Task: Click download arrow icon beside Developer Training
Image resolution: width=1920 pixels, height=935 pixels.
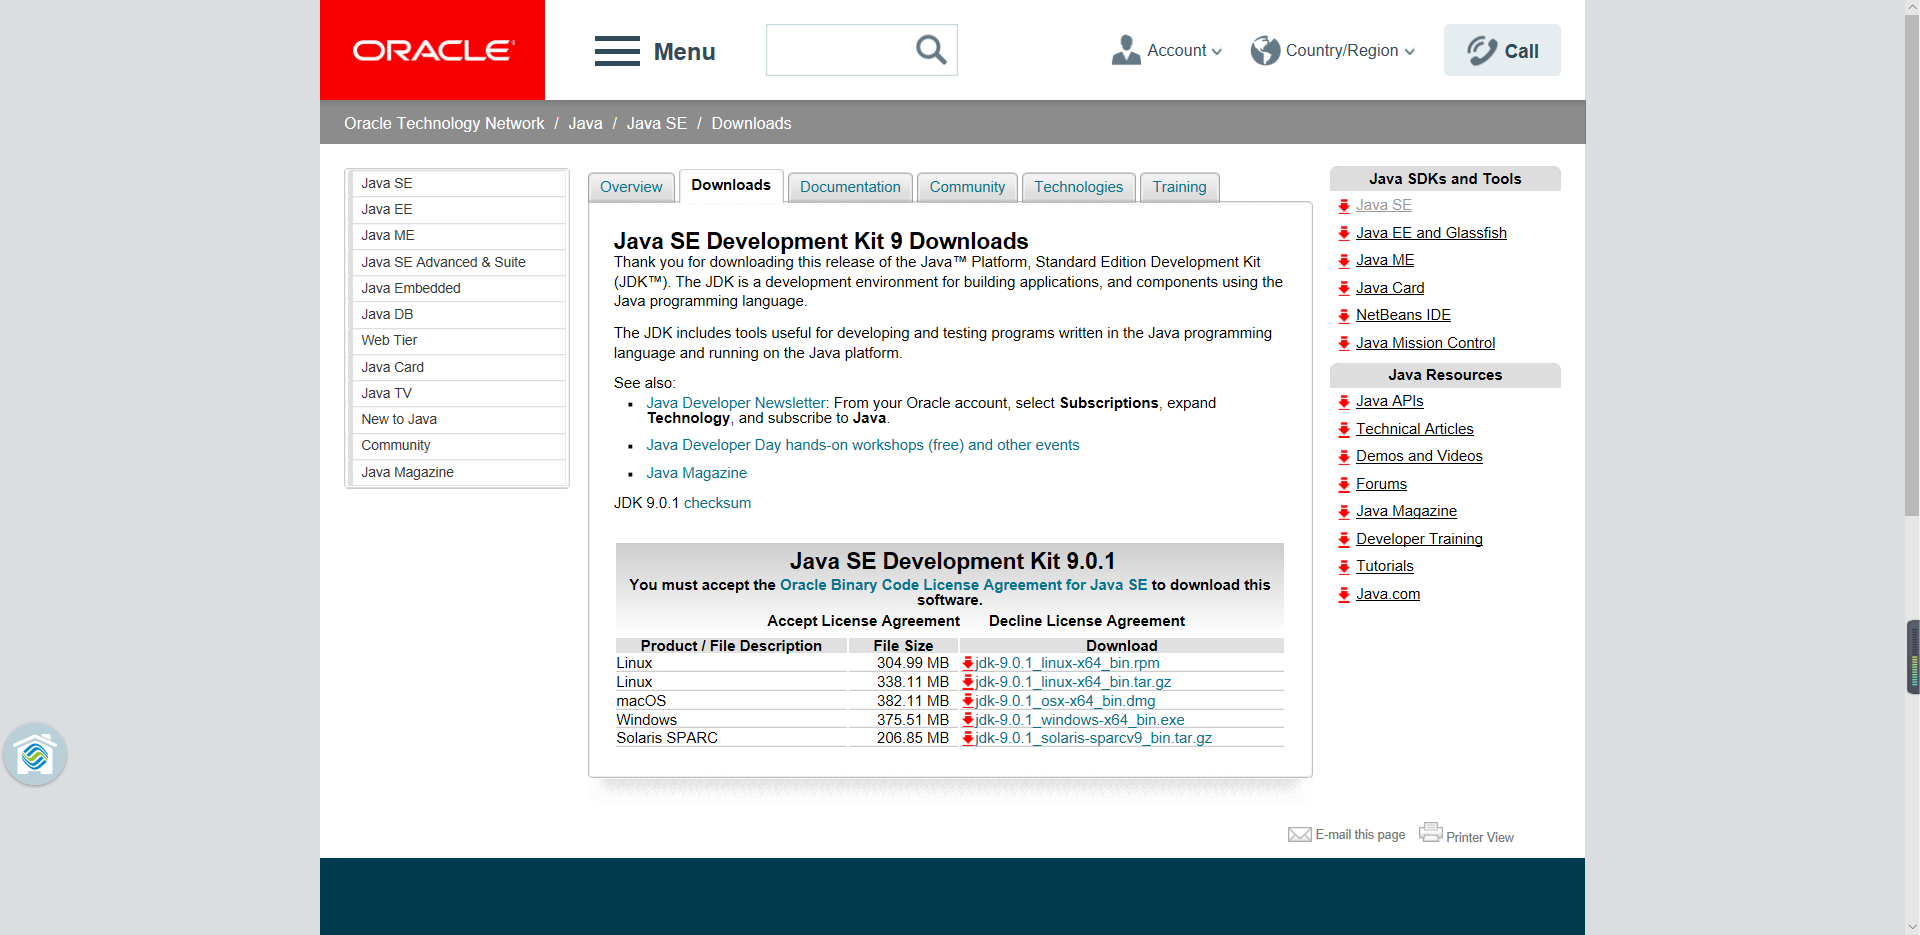Action: coord(1344,540)
